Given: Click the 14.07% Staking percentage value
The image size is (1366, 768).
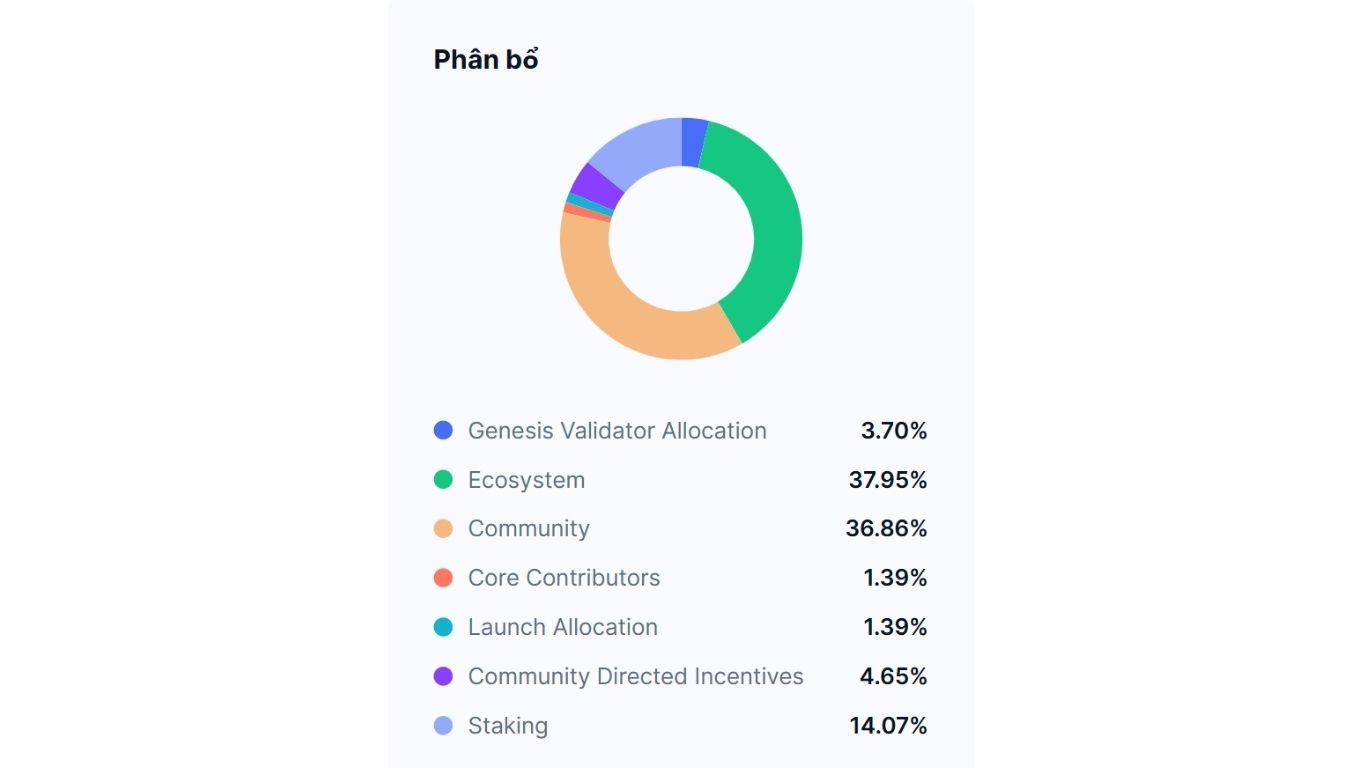Looking at the screenshot, I should pos(888,725).
